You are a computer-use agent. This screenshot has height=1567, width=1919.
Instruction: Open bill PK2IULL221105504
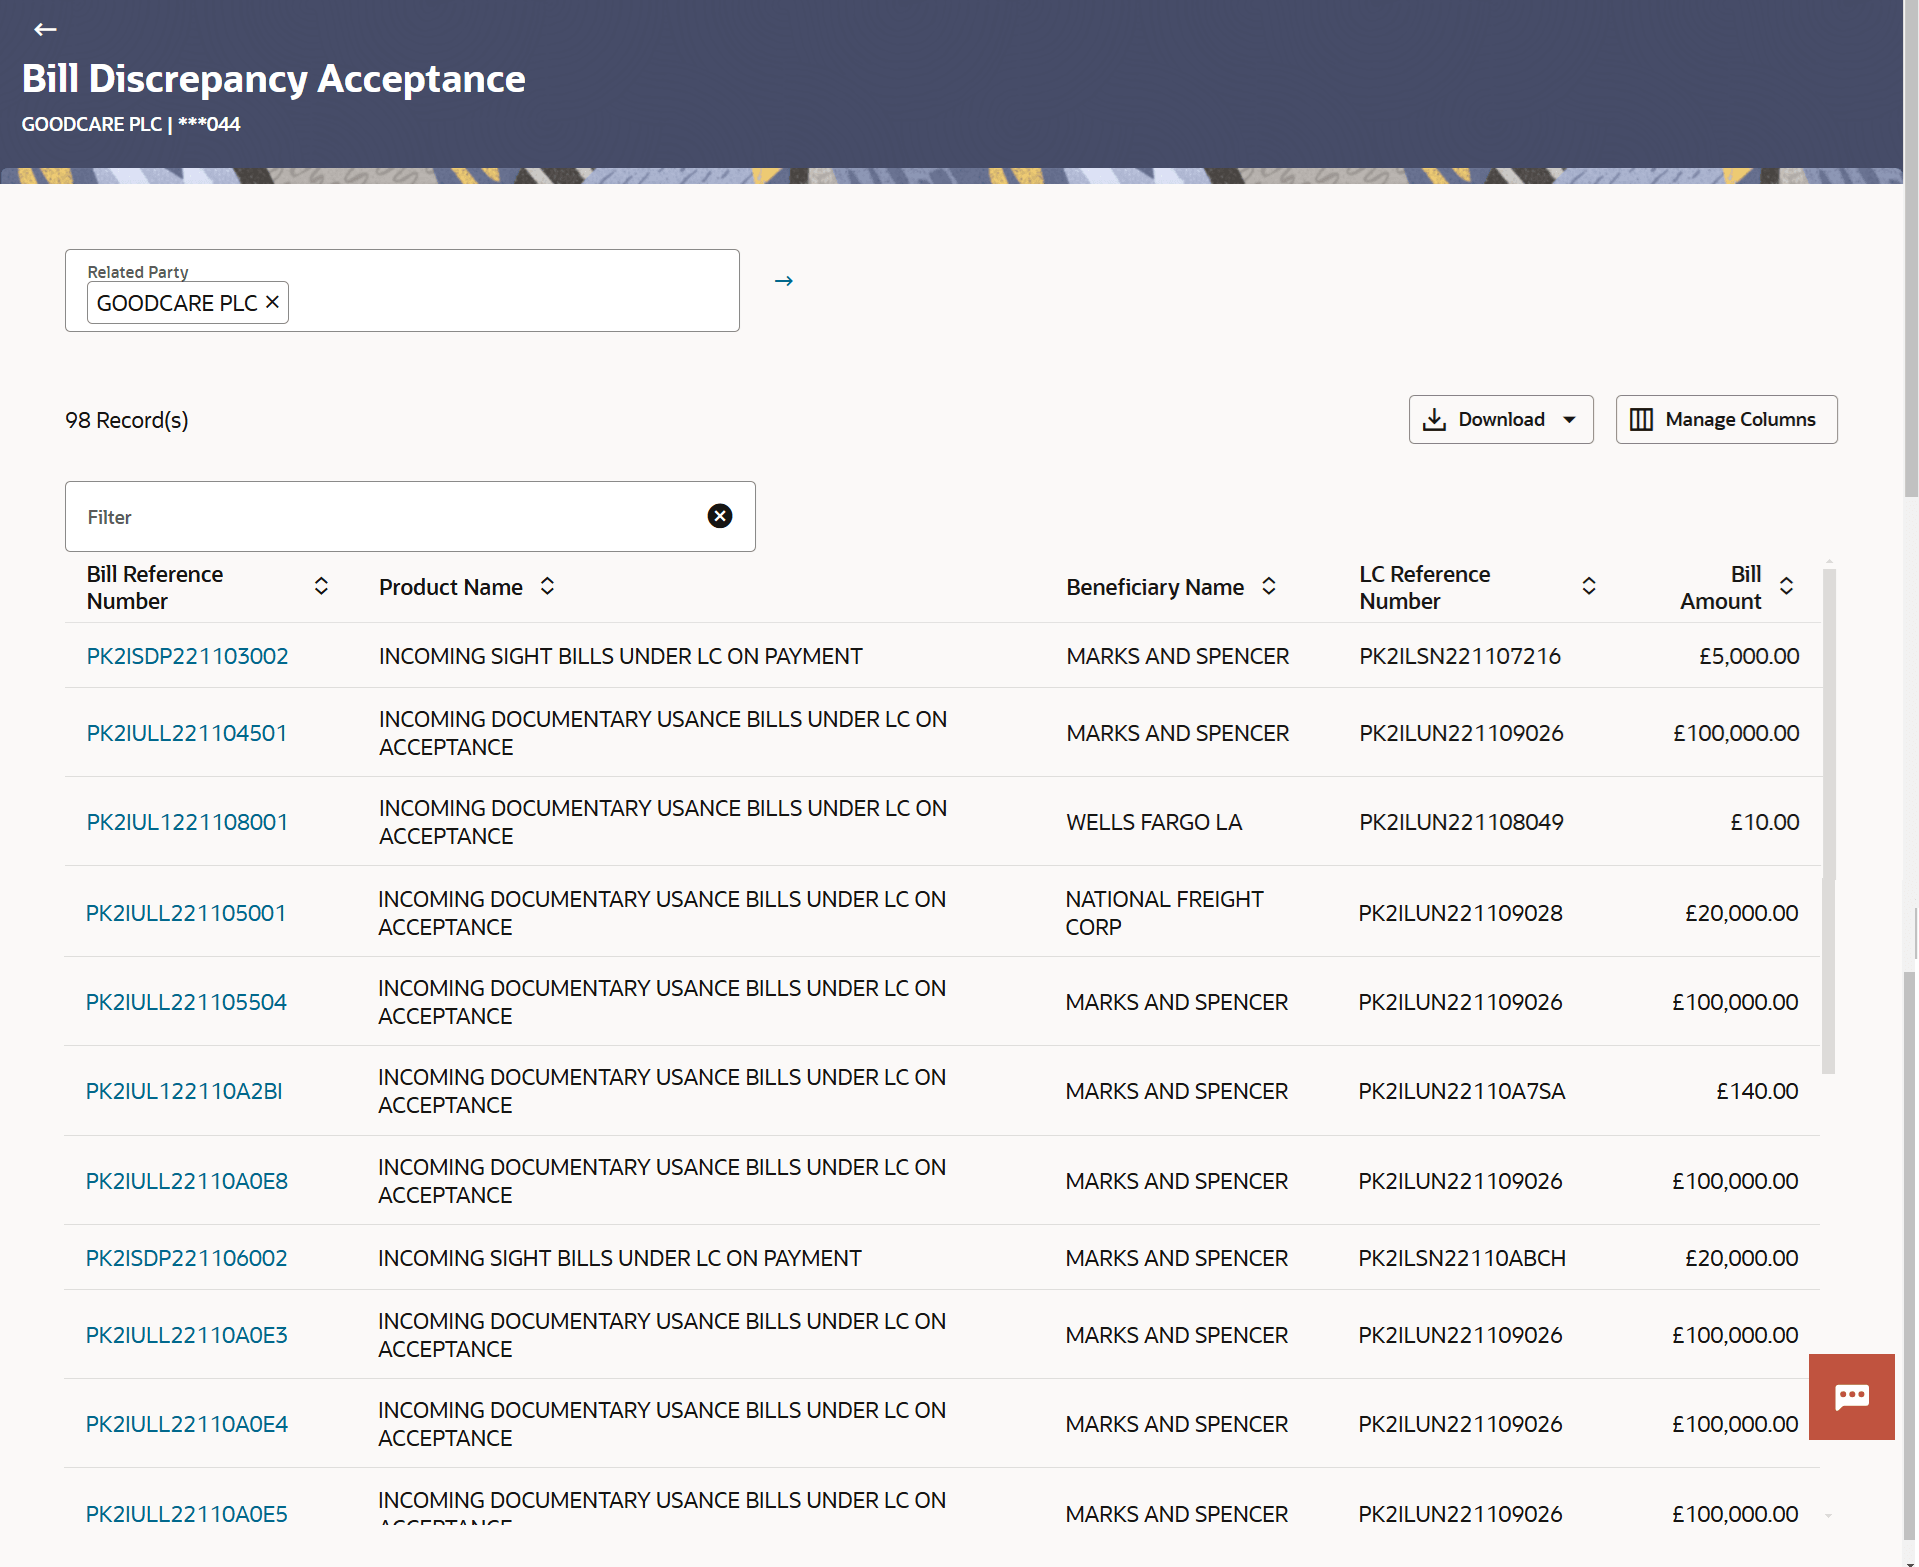(186, 1002)
